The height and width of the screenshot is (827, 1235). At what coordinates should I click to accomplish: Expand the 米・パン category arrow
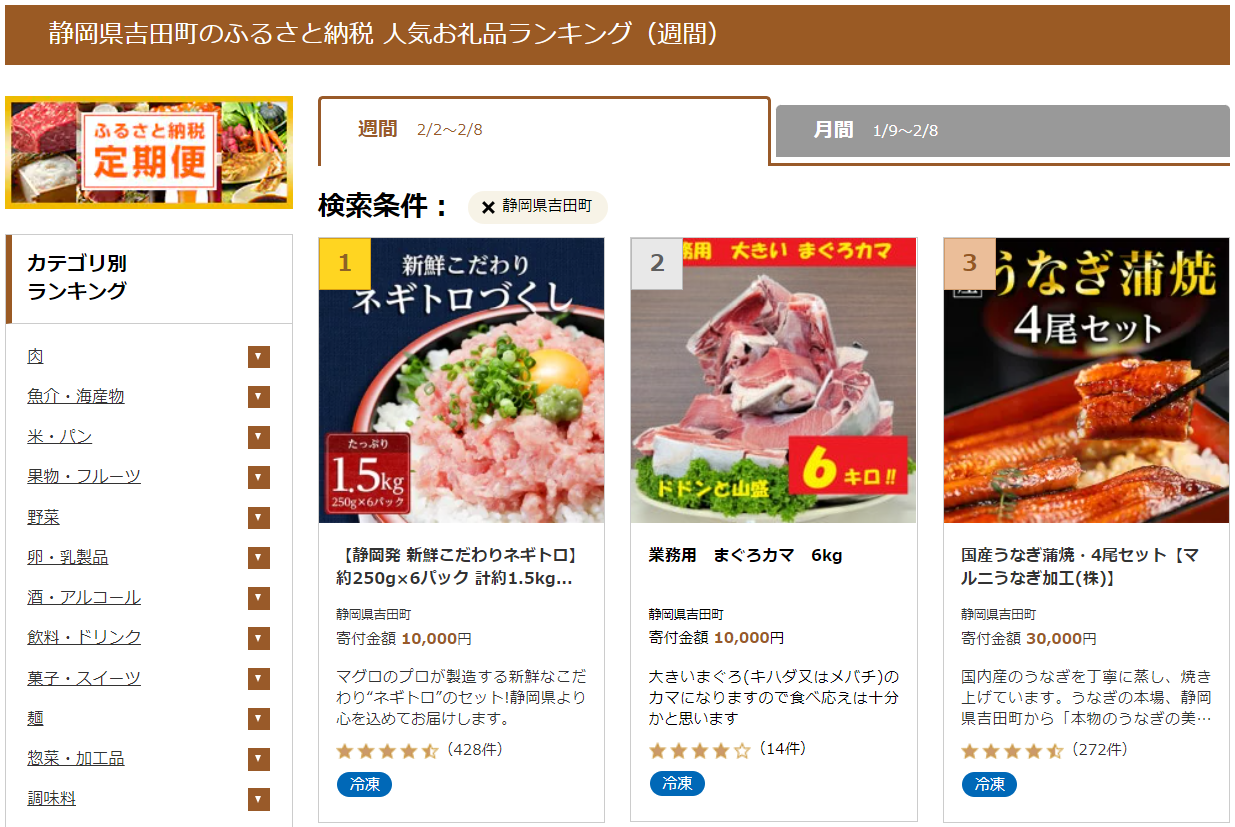(x=259, y=437)
